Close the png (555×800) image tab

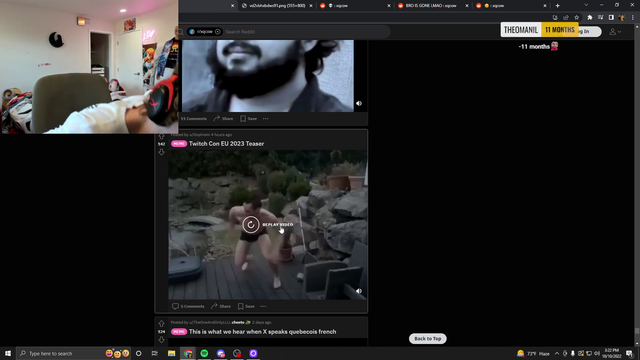(x=311, y=6)
